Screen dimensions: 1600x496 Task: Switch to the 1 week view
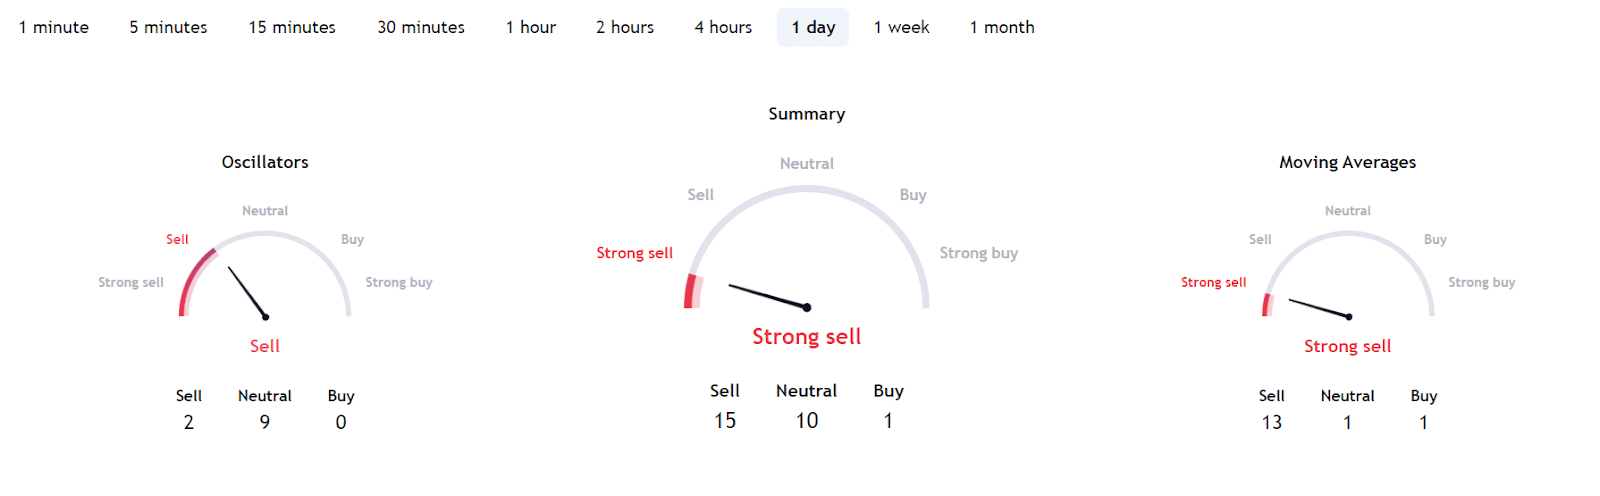(x=901, y=27)
